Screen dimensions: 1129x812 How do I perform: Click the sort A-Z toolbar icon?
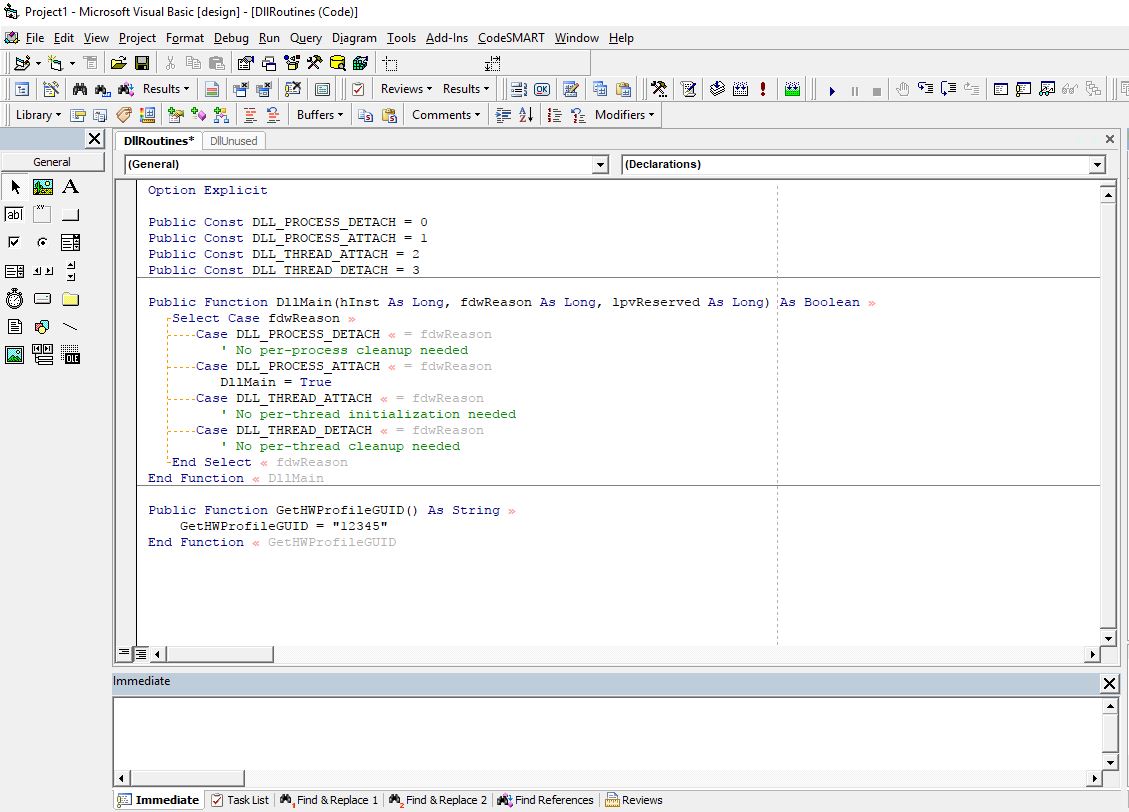[526, 115]
